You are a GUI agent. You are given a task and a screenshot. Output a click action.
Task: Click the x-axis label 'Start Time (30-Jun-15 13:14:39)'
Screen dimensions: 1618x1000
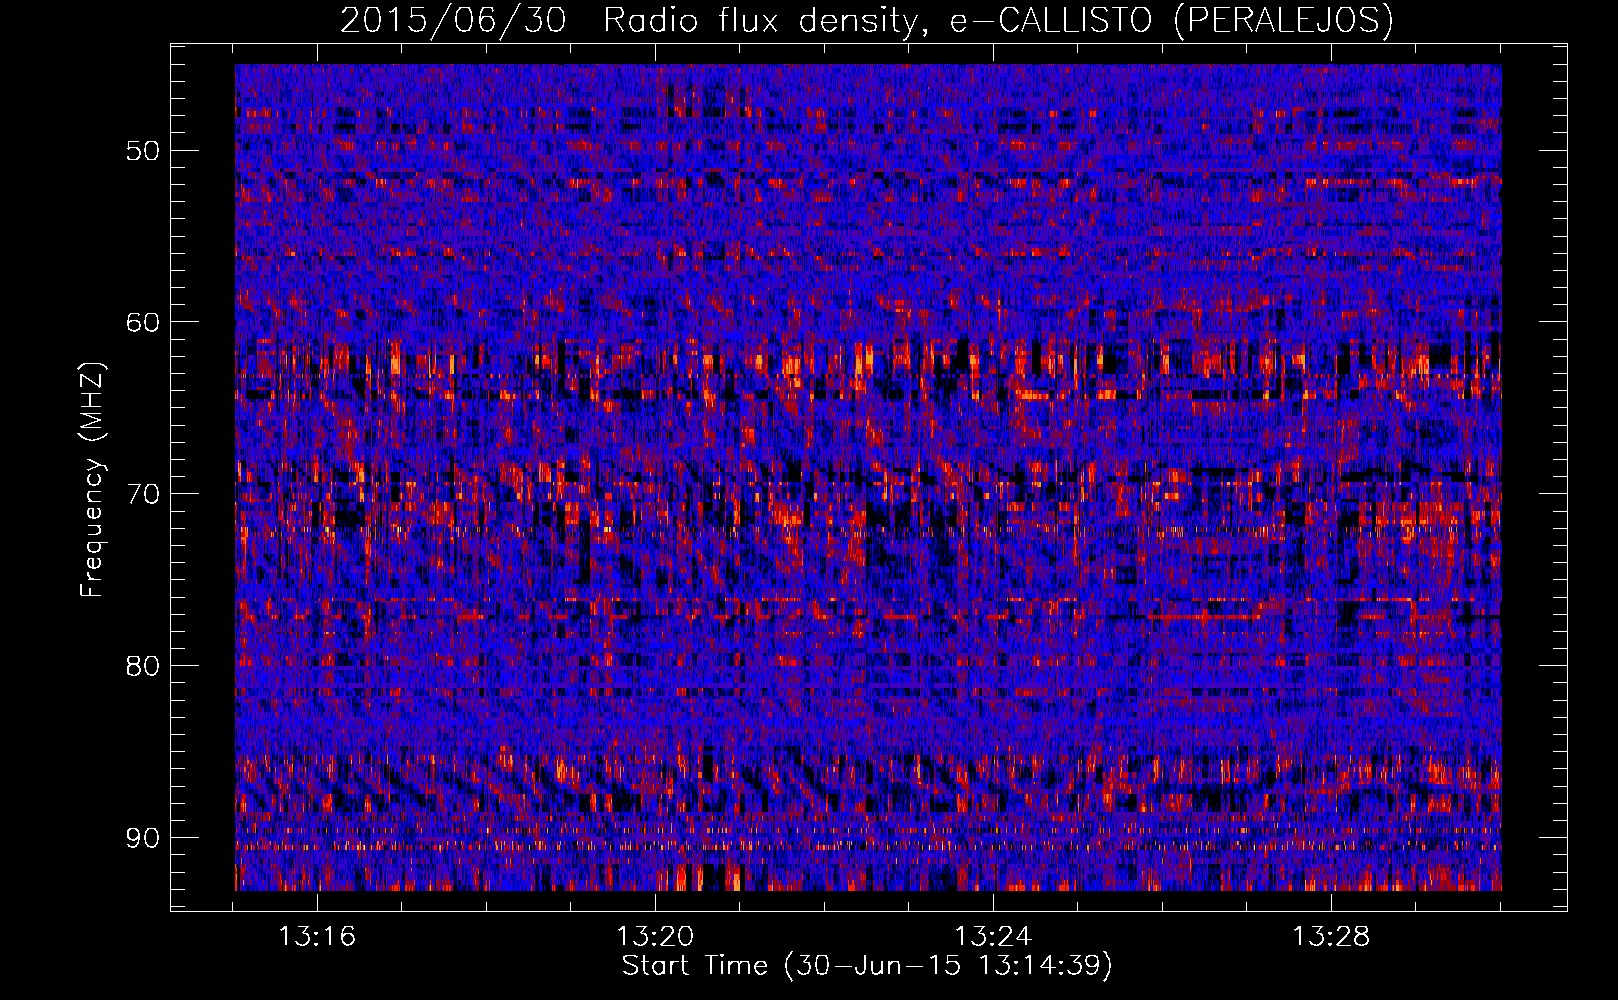[867, 966]
